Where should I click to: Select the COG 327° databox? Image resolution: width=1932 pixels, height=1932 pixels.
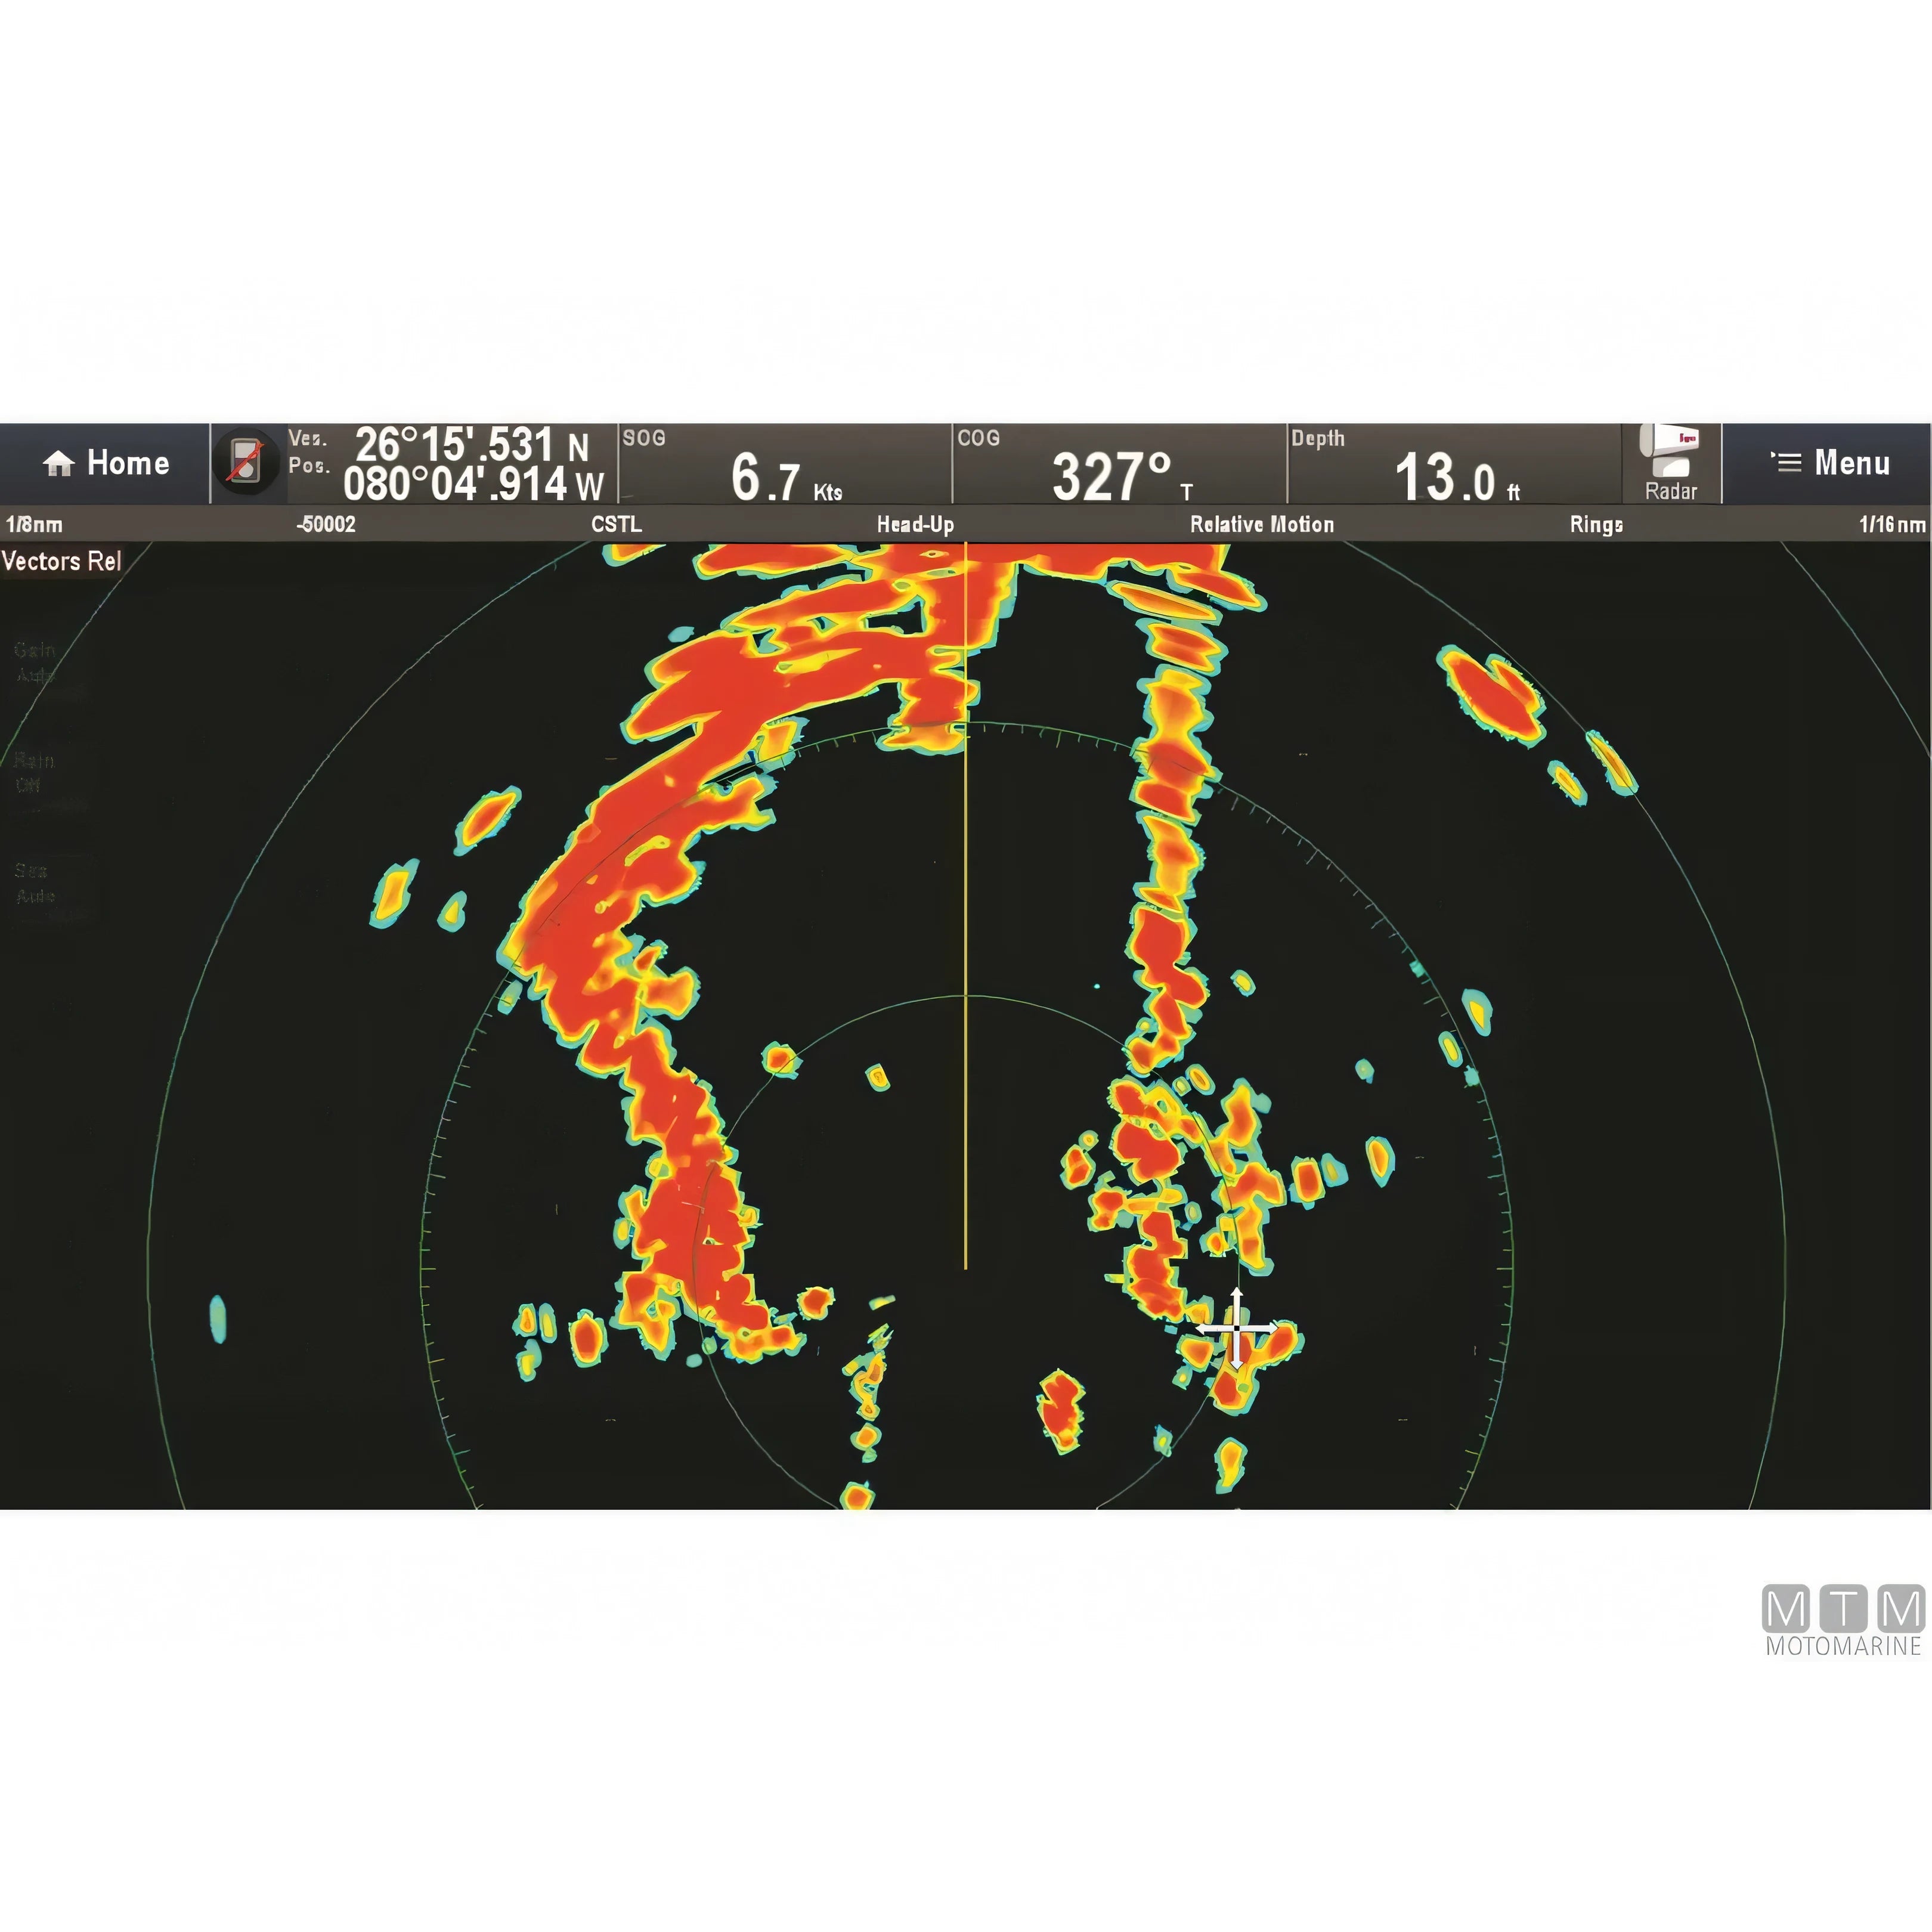1120,464
